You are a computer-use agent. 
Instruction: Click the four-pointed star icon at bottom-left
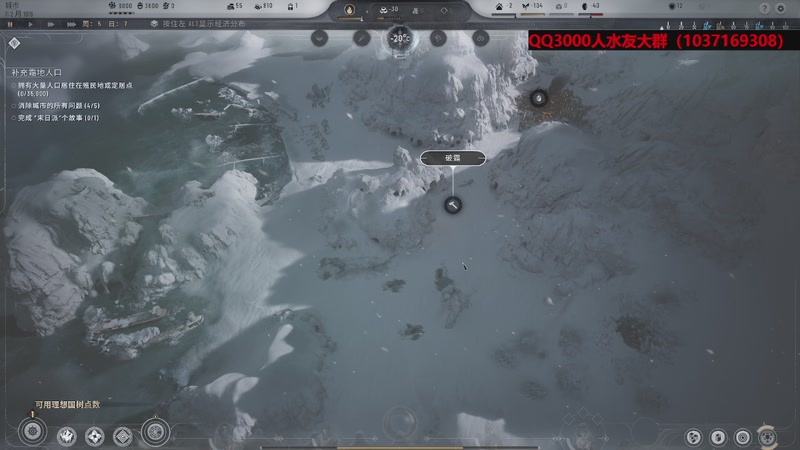click(x=94, y=437)
